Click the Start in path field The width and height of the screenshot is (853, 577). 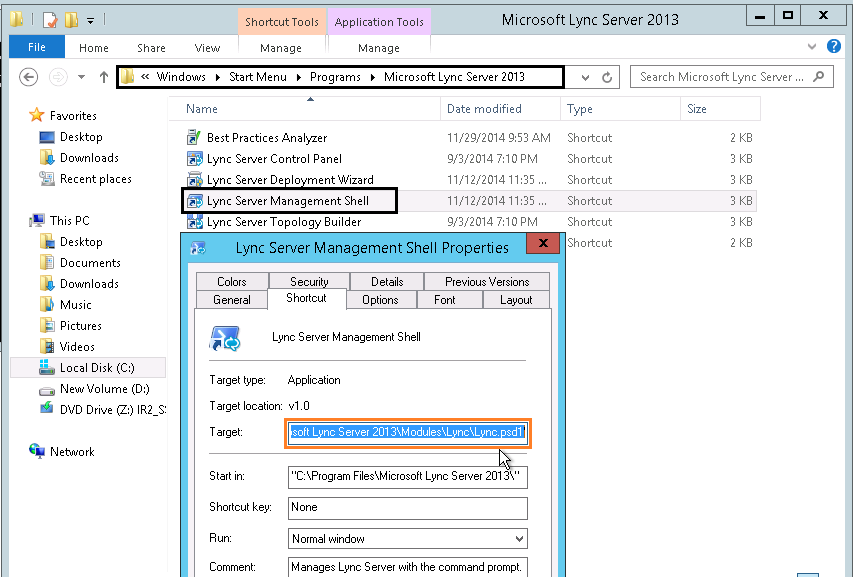407,476
